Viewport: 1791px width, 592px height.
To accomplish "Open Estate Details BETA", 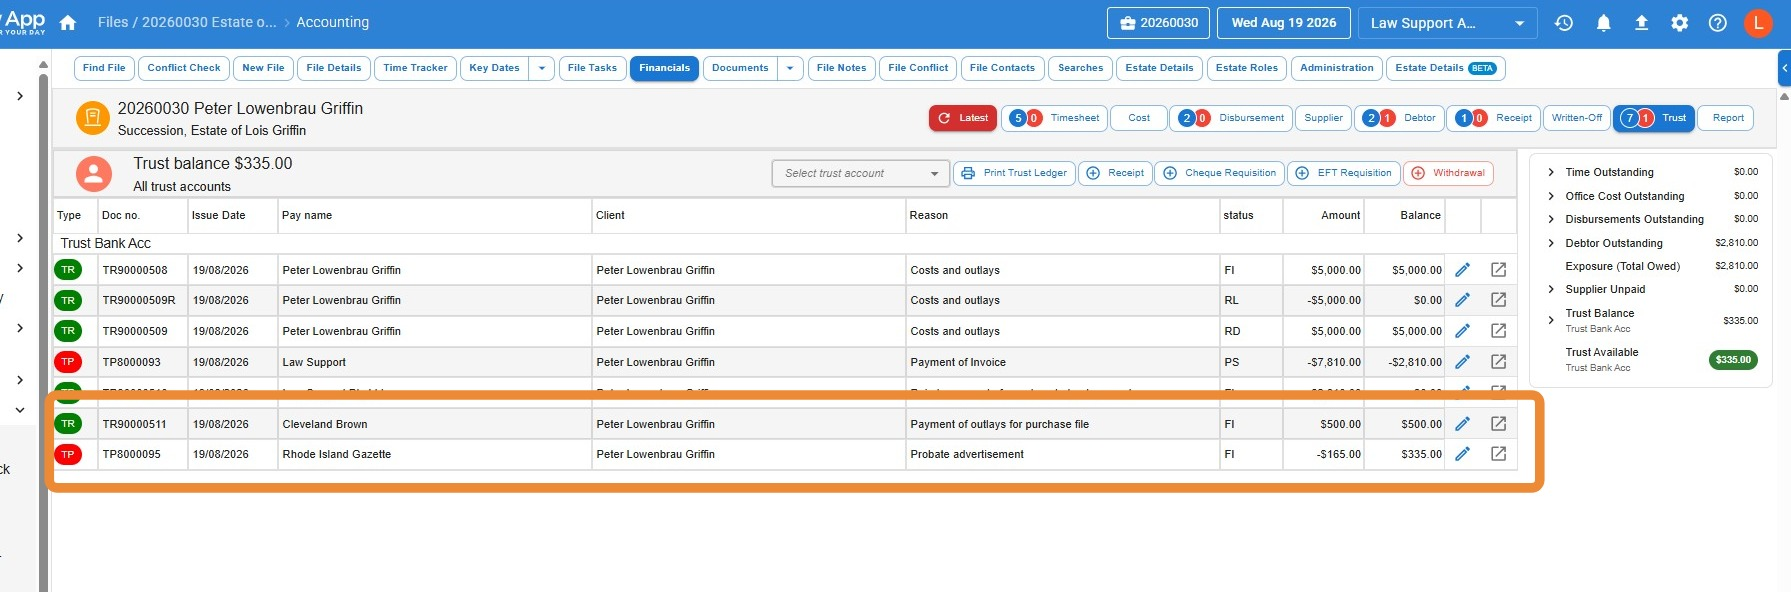I will [1445, 68].
